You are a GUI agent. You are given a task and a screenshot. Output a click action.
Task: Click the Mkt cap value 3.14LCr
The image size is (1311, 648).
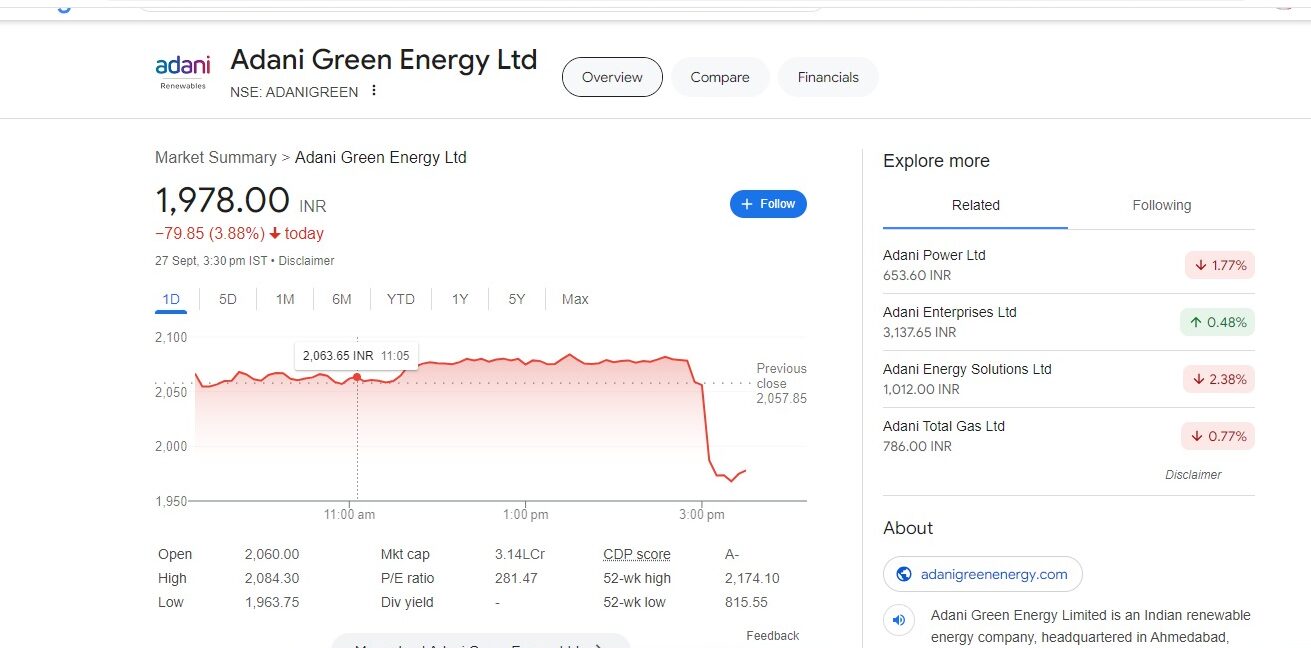click(520, 554)
